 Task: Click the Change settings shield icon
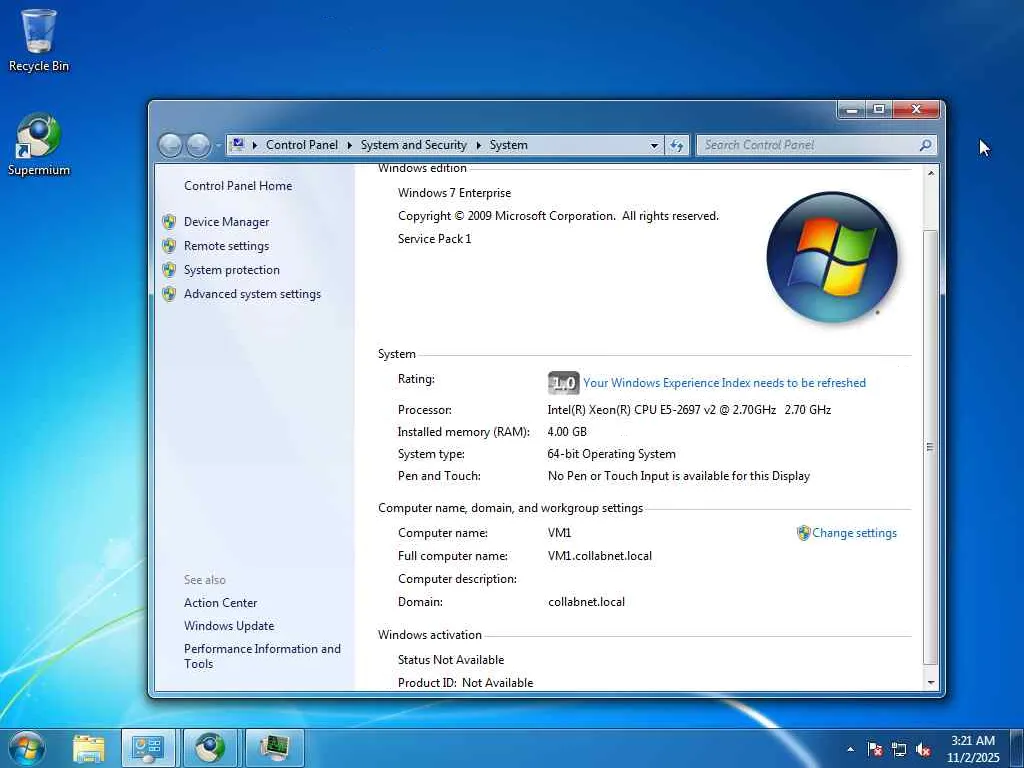803,533
